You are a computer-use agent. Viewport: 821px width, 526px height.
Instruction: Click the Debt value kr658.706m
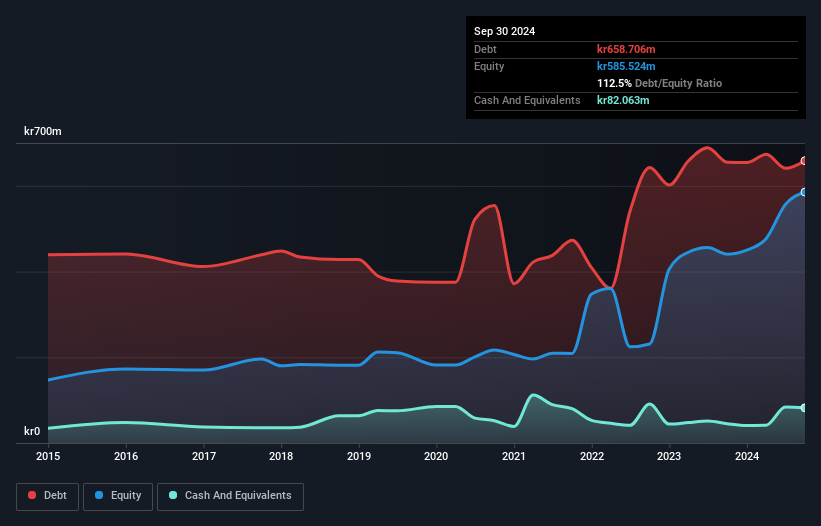626,49
